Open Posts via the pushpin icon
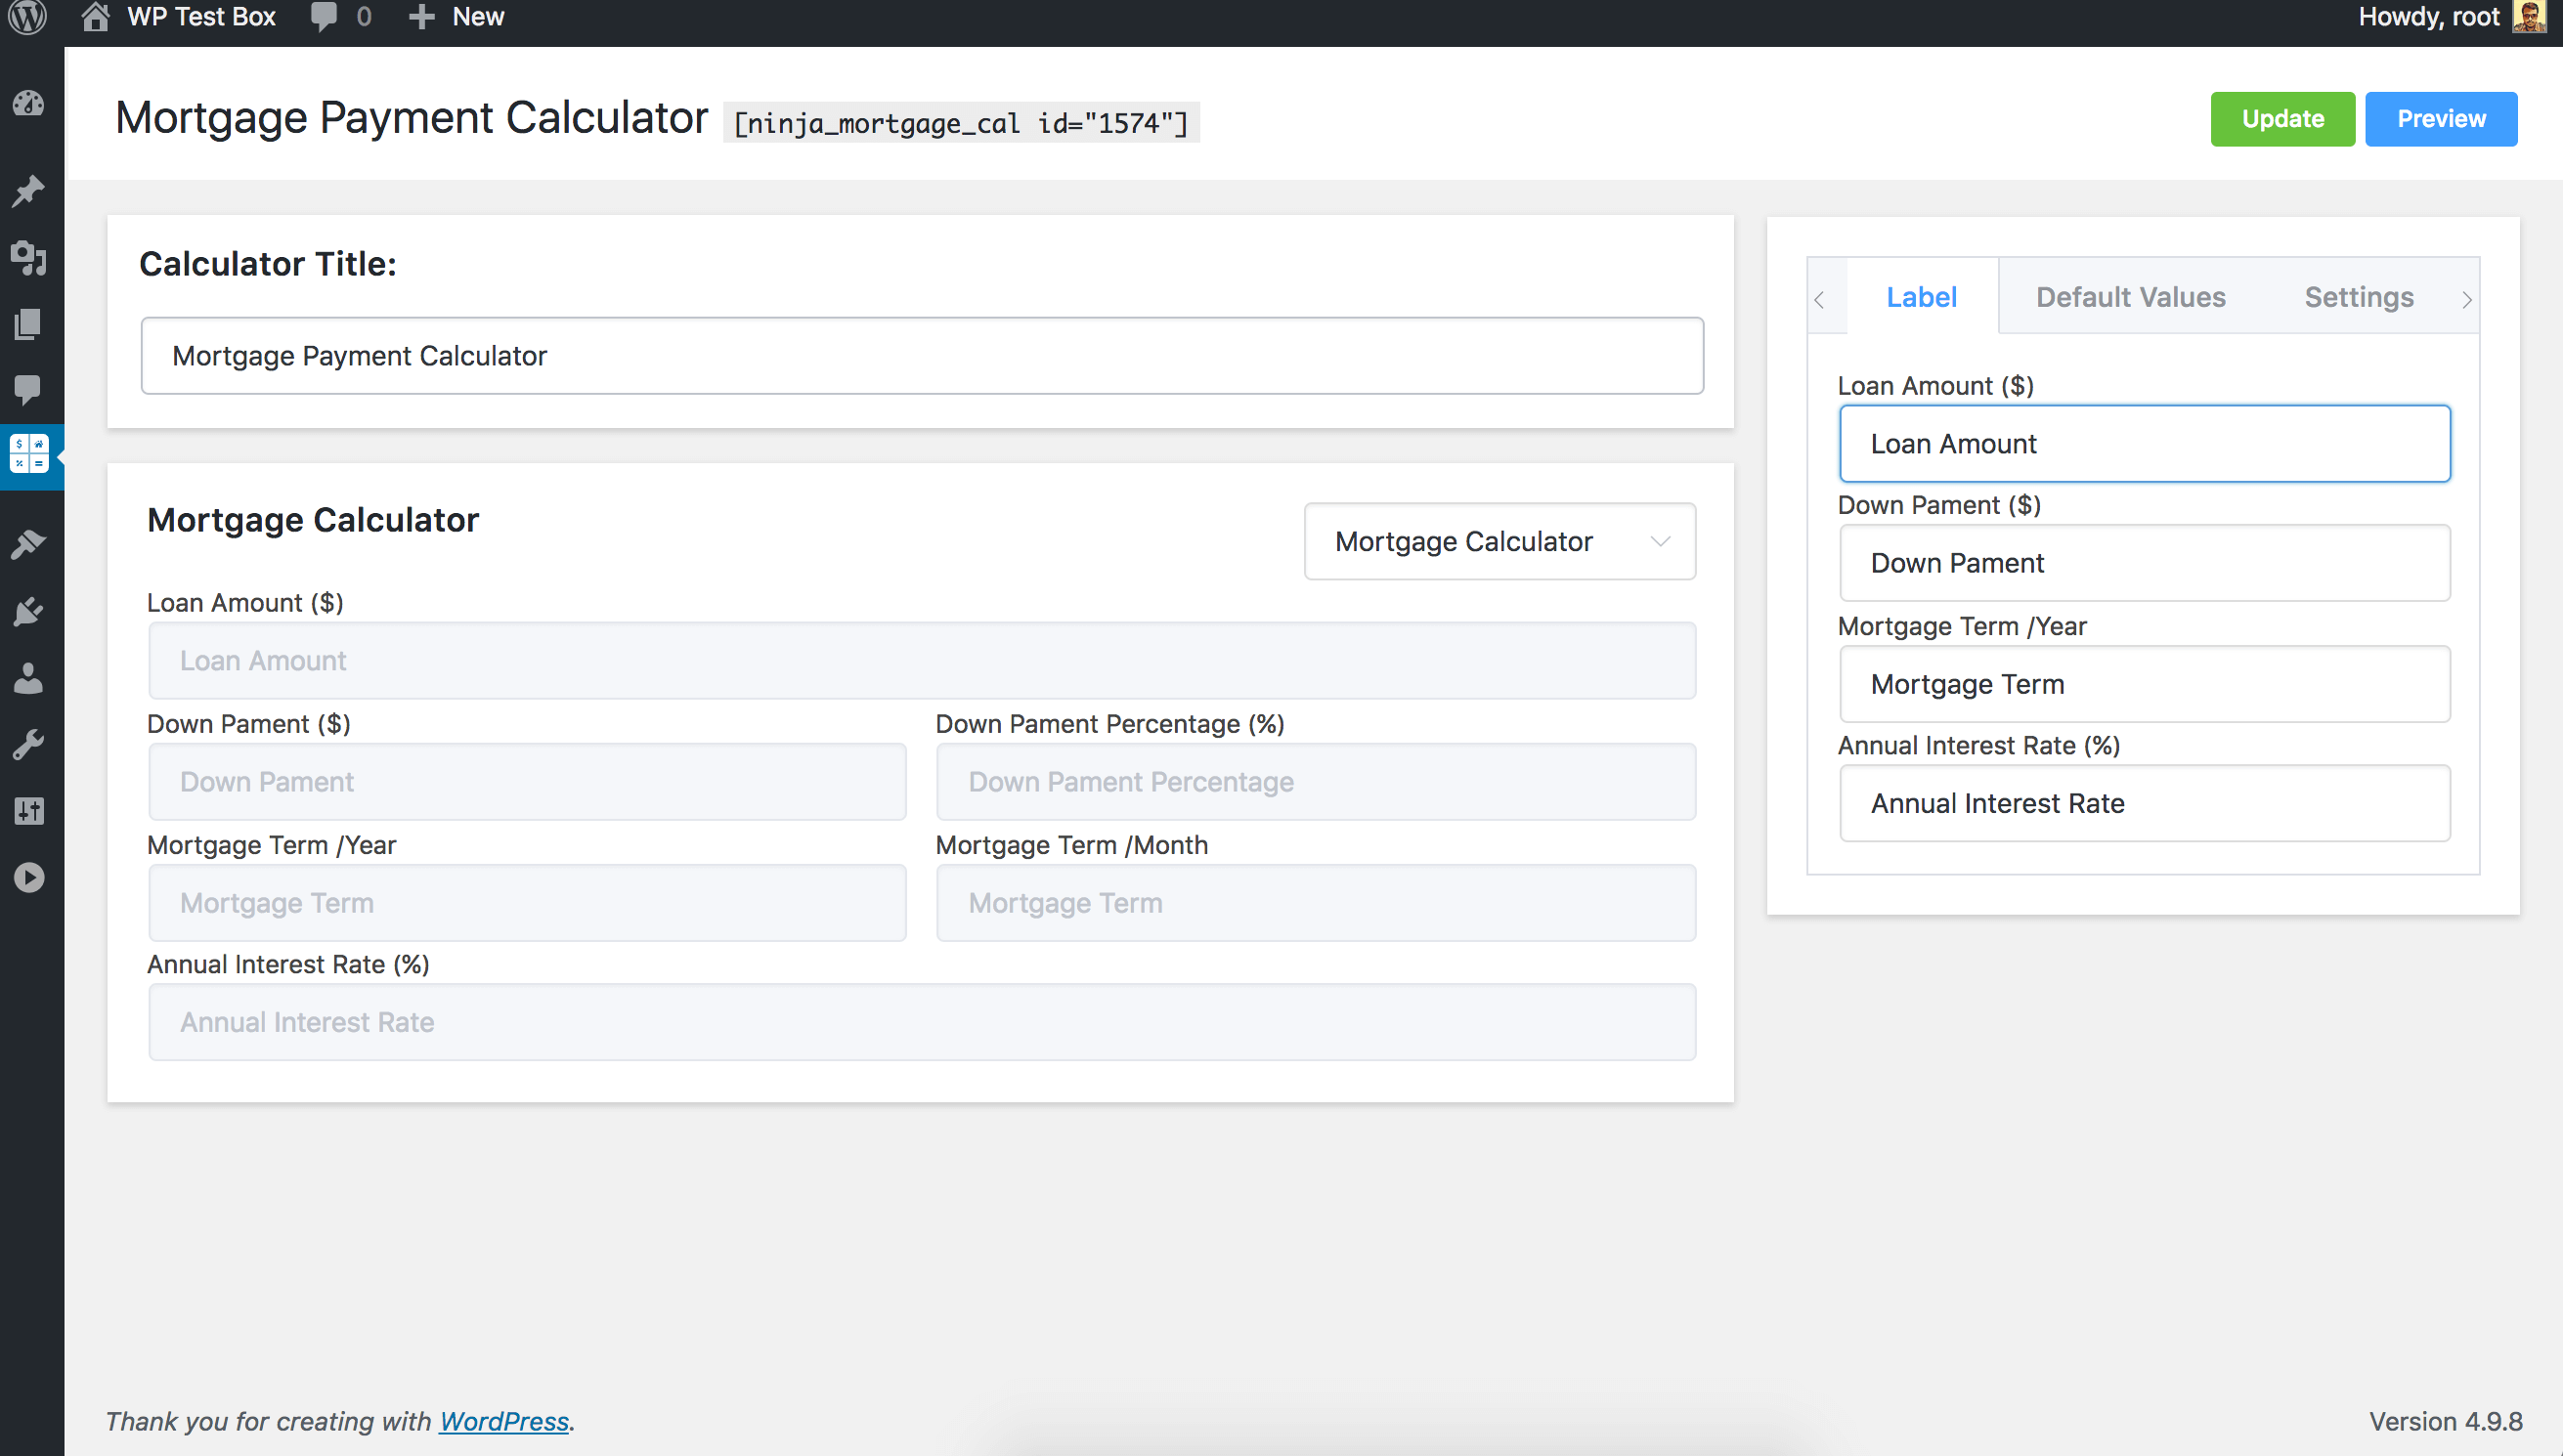The width and height of the screenshot is (2563, 1456). (x=28, y=190)
